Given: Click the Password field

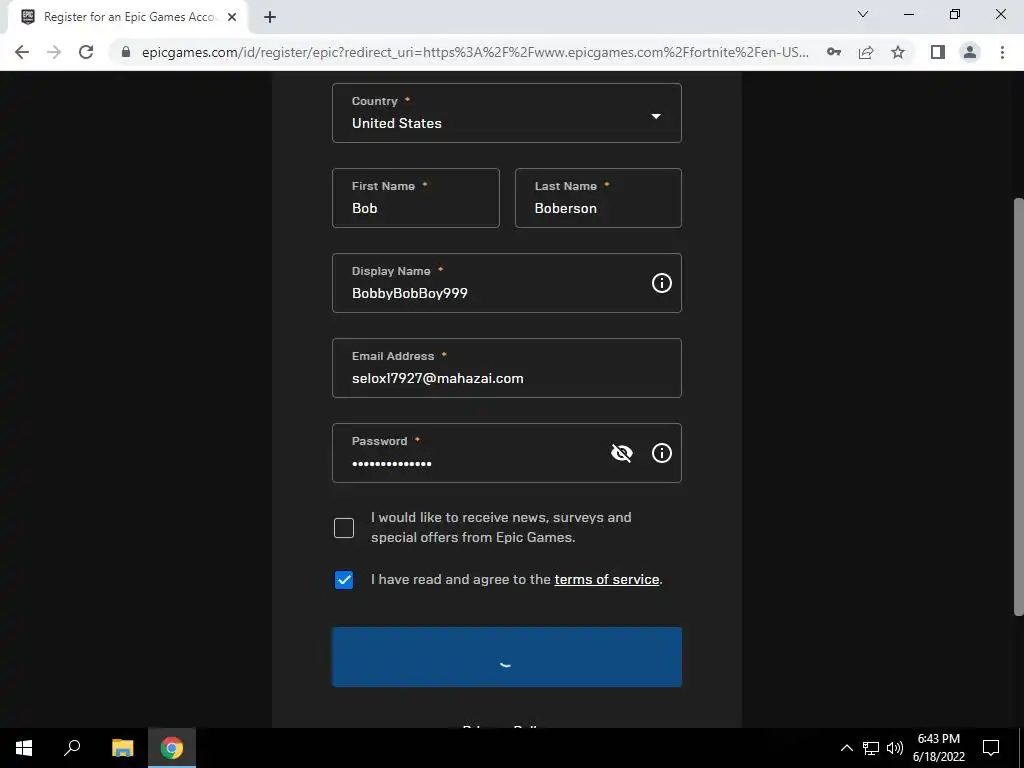Looking at the screenshot, I should pos(507,453).
